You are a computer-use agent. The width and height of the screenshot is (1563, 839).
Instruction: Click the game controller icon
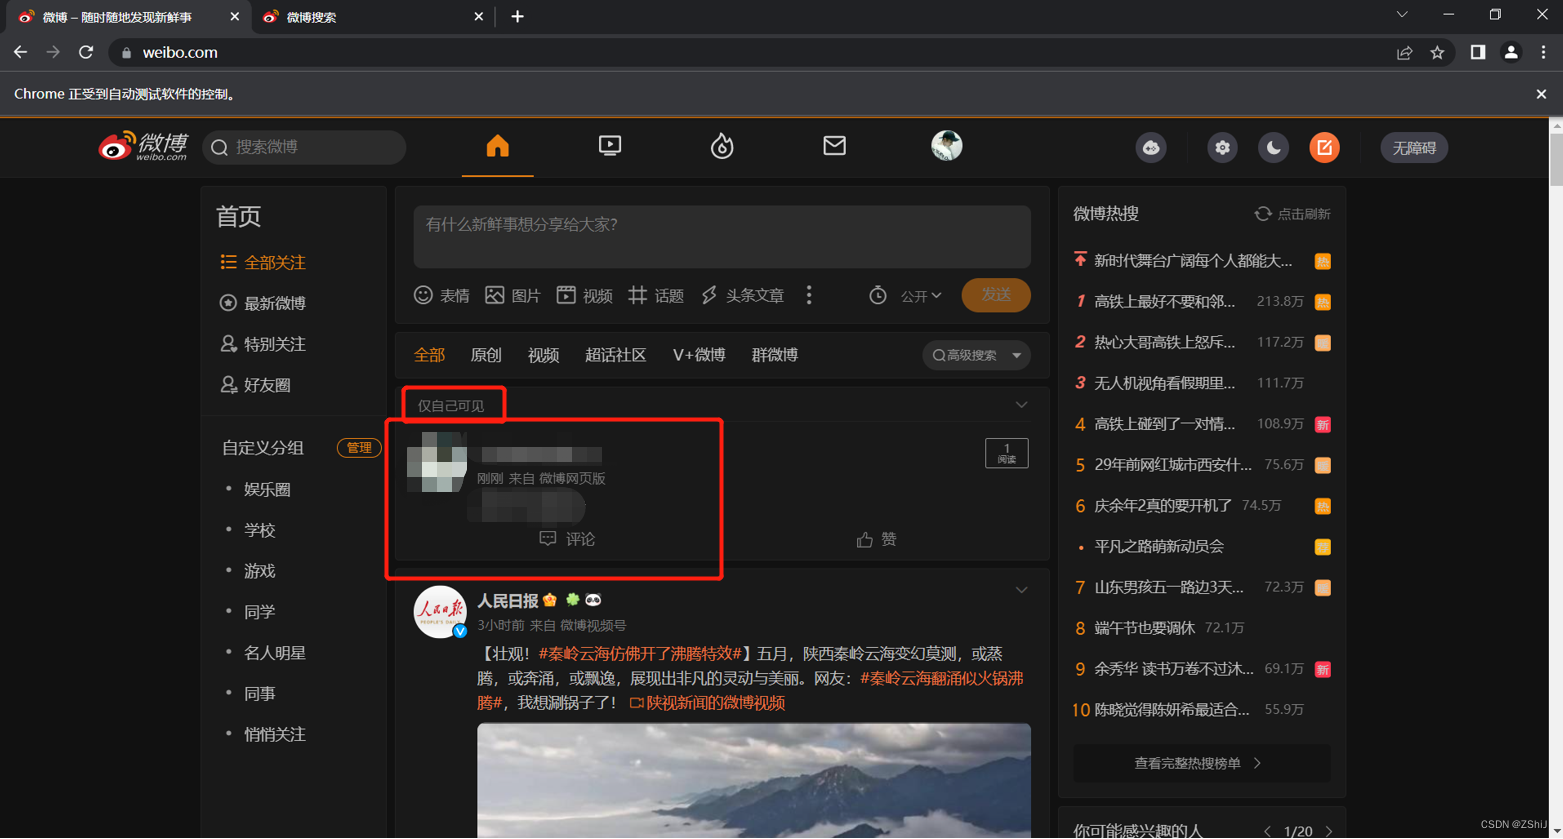(1151, 148)
